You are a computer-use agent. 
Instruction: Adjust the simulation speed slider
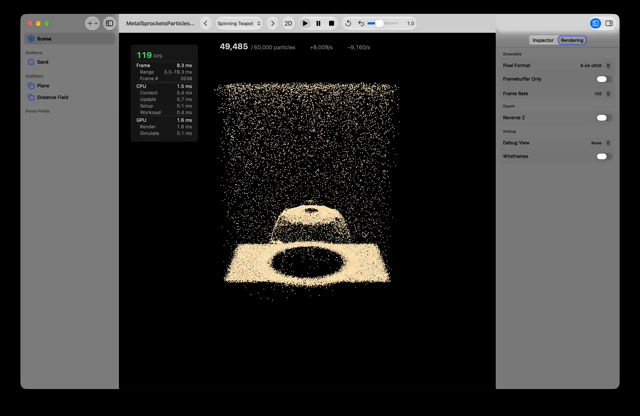pyautogui.click(x=383, y=23)
